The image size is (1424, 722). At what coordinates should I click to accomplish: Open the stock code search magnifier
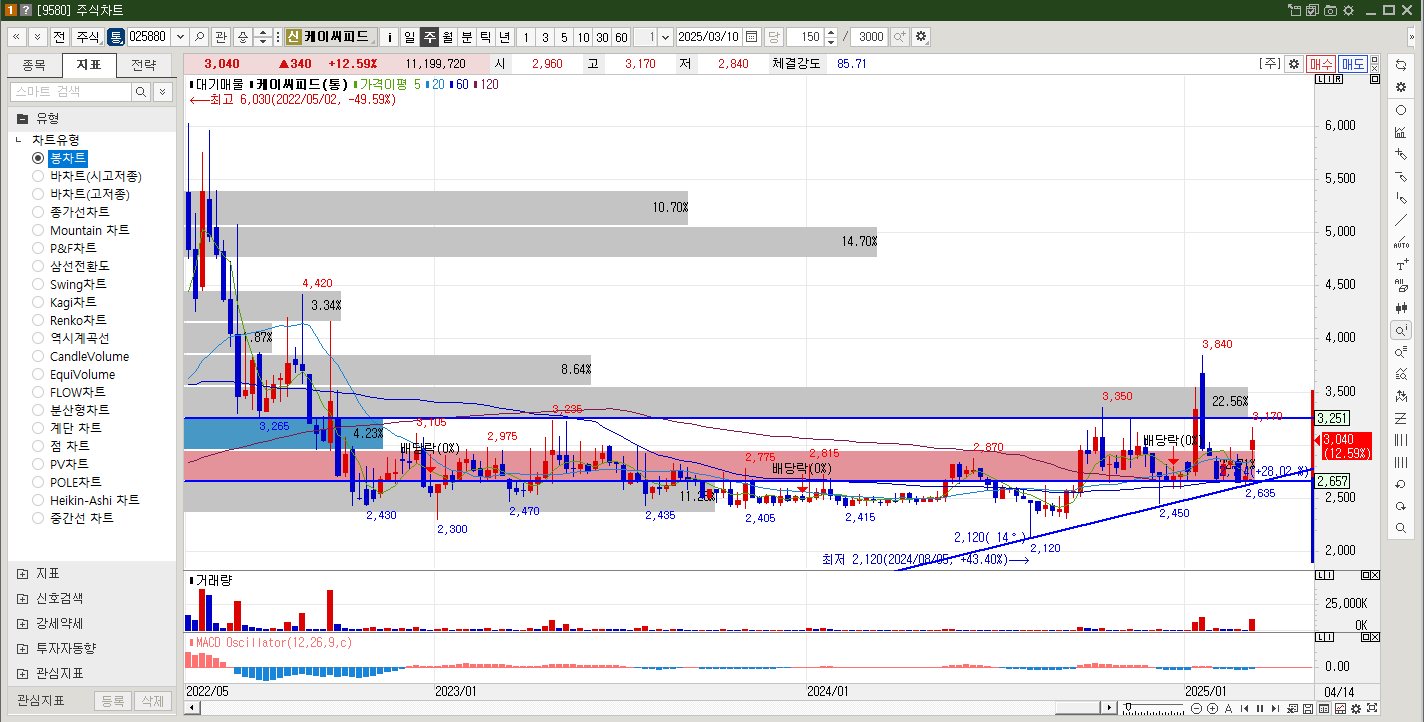click(200, 36)
